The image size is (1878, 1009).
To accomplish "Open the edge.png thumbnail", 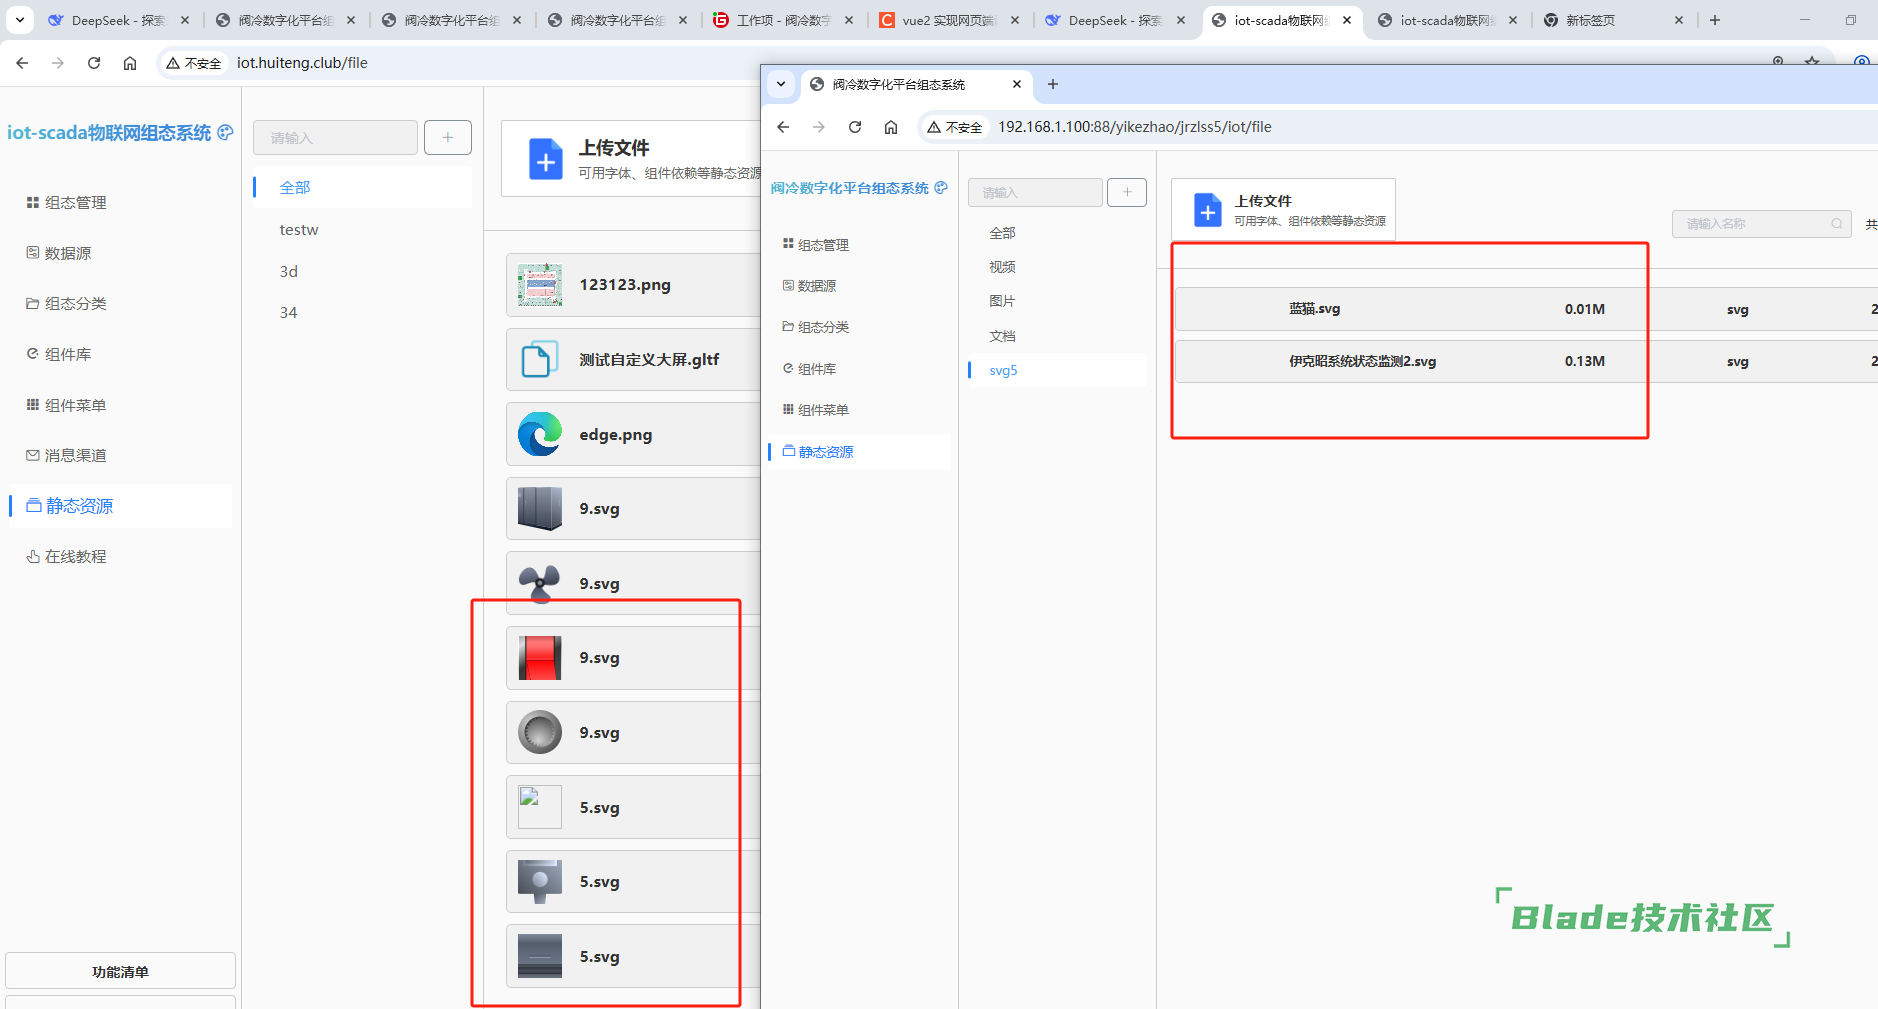I will [x=540, y=434].
